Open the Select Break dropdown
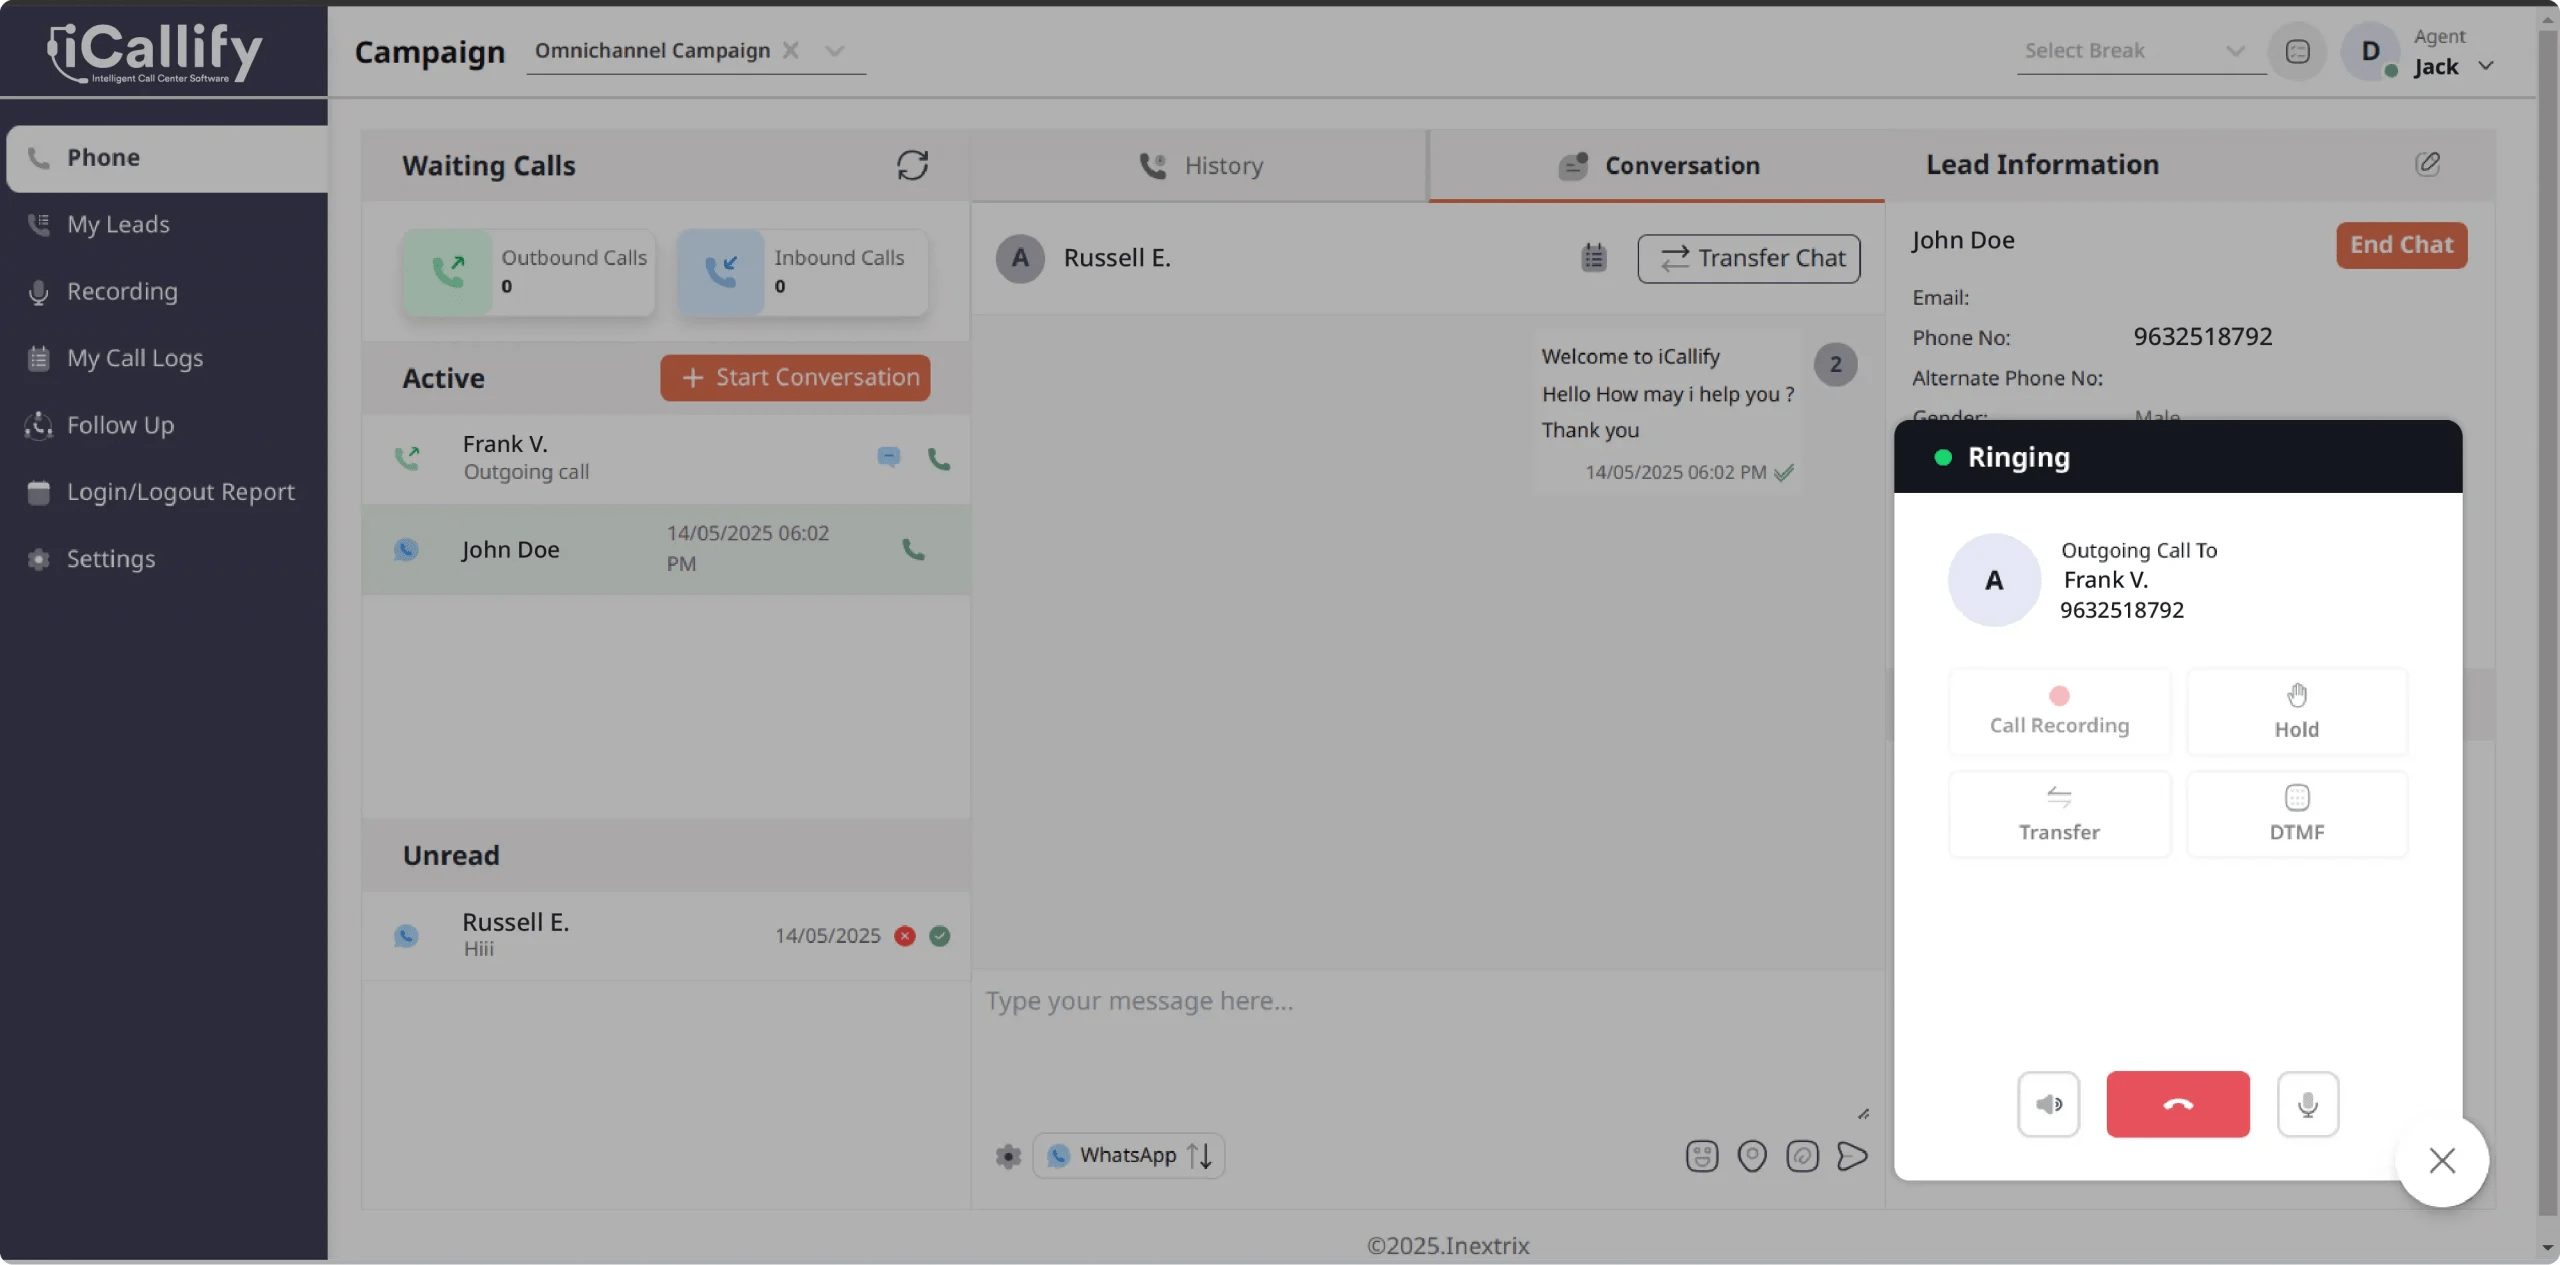 pyautogui.click(x=2136, y=51)
